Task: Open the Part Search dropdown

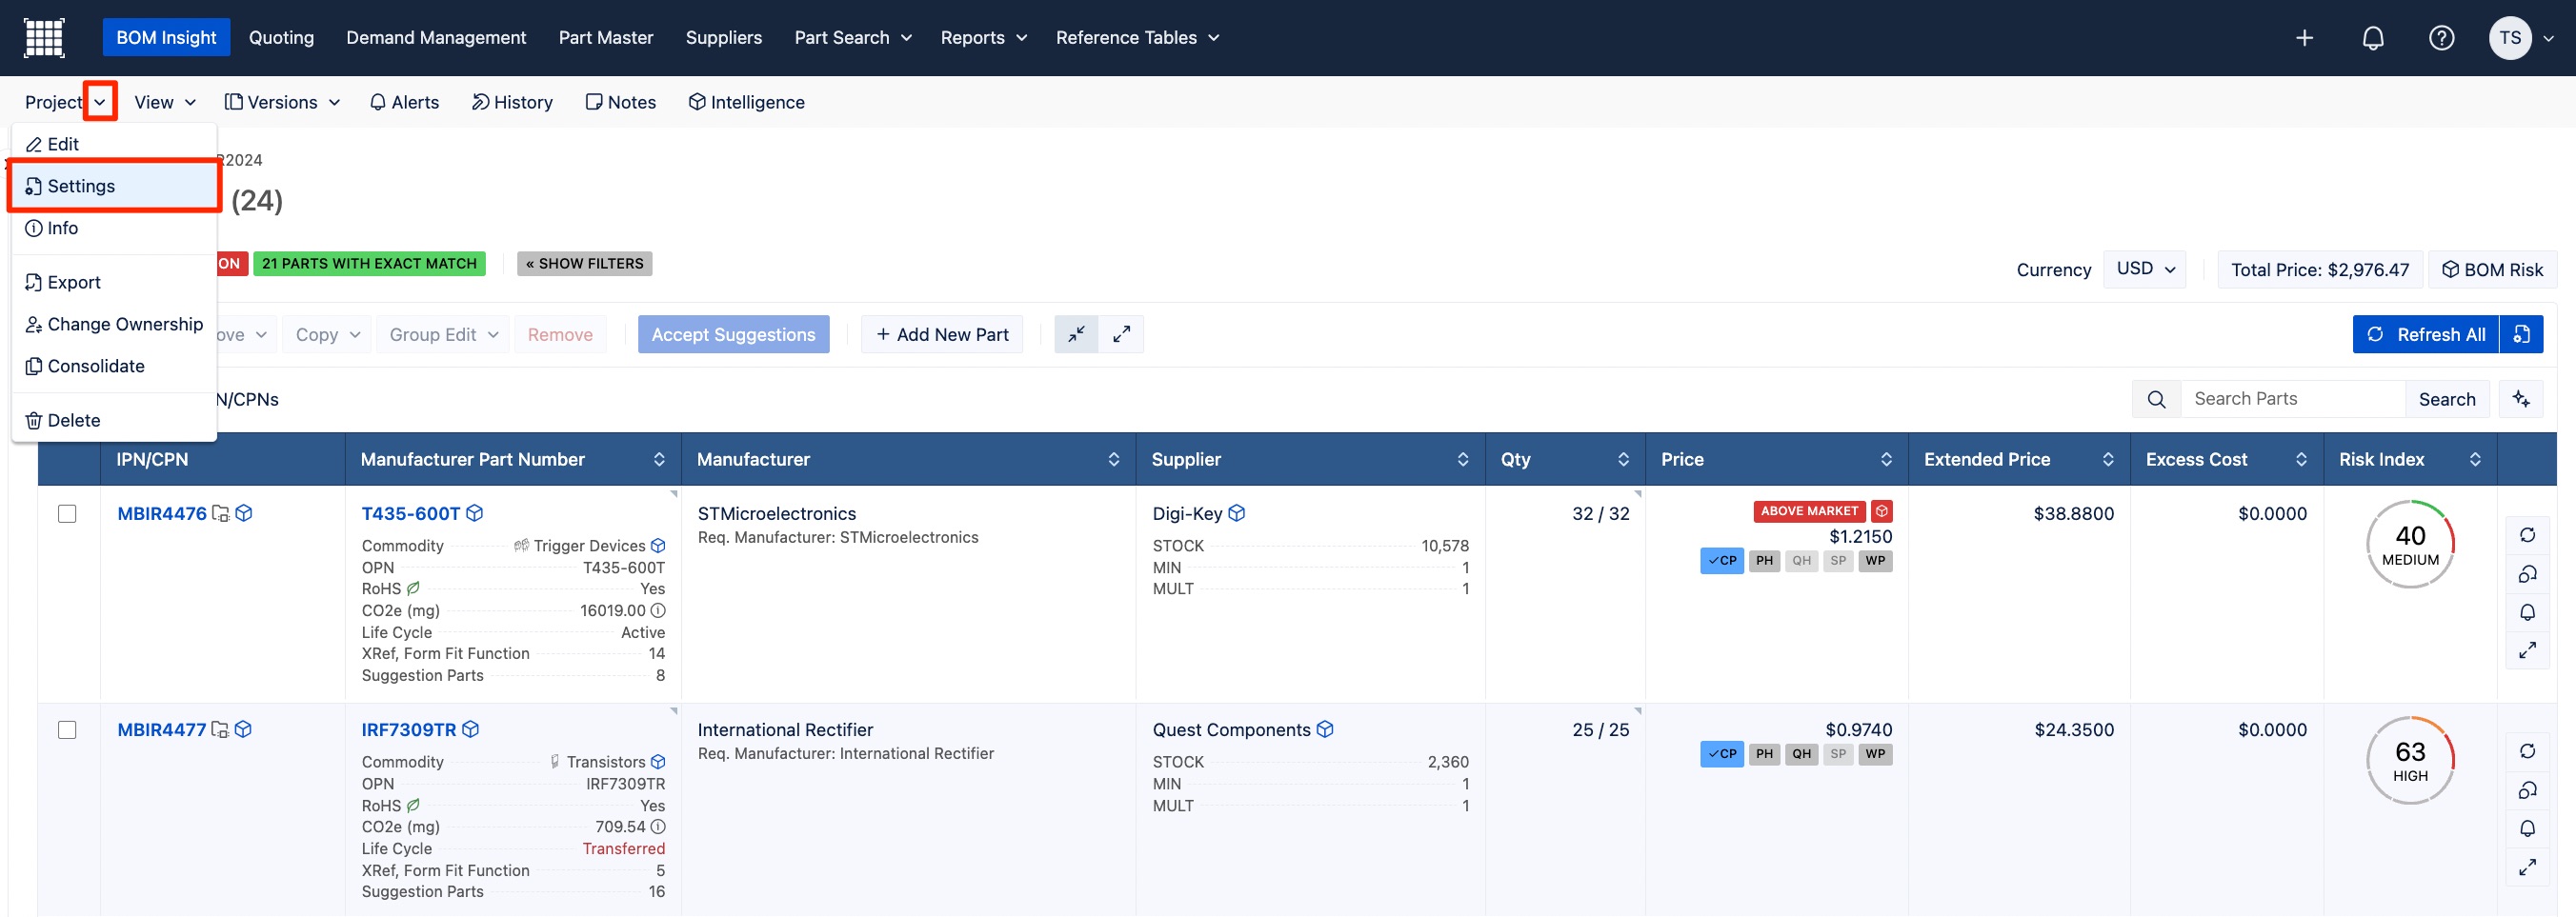Action: [x=853, y=38]
